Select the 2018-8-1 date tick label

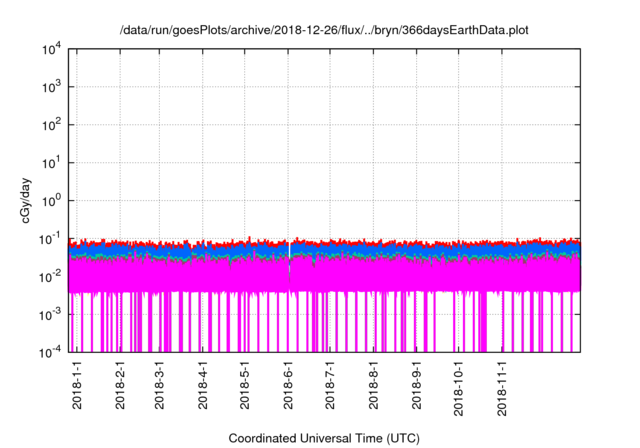coord(373,386)
